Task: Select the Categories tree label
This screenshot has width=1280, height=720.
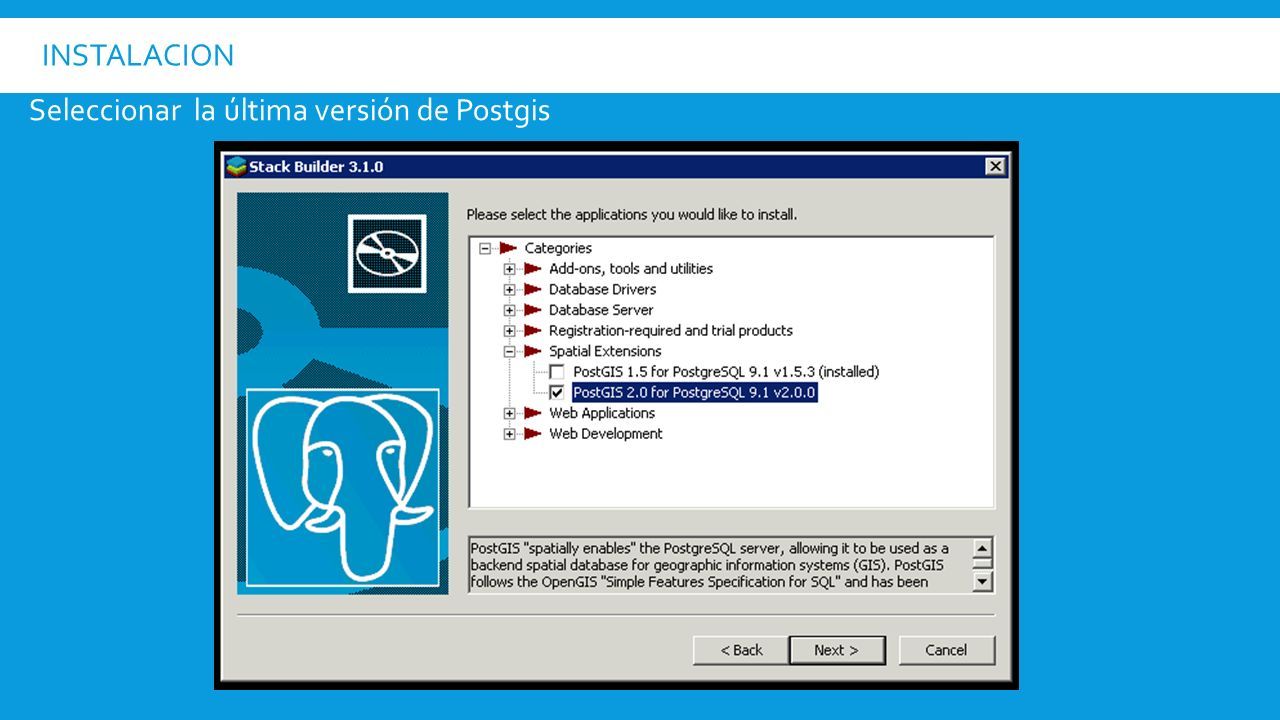Action: coord(558,248)
